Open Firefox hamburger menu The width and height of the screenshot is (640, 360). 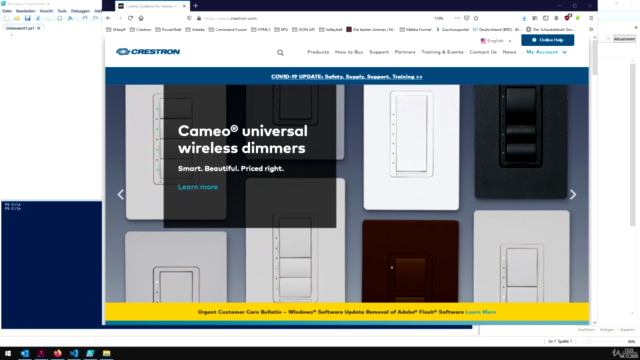click(591, 18)
